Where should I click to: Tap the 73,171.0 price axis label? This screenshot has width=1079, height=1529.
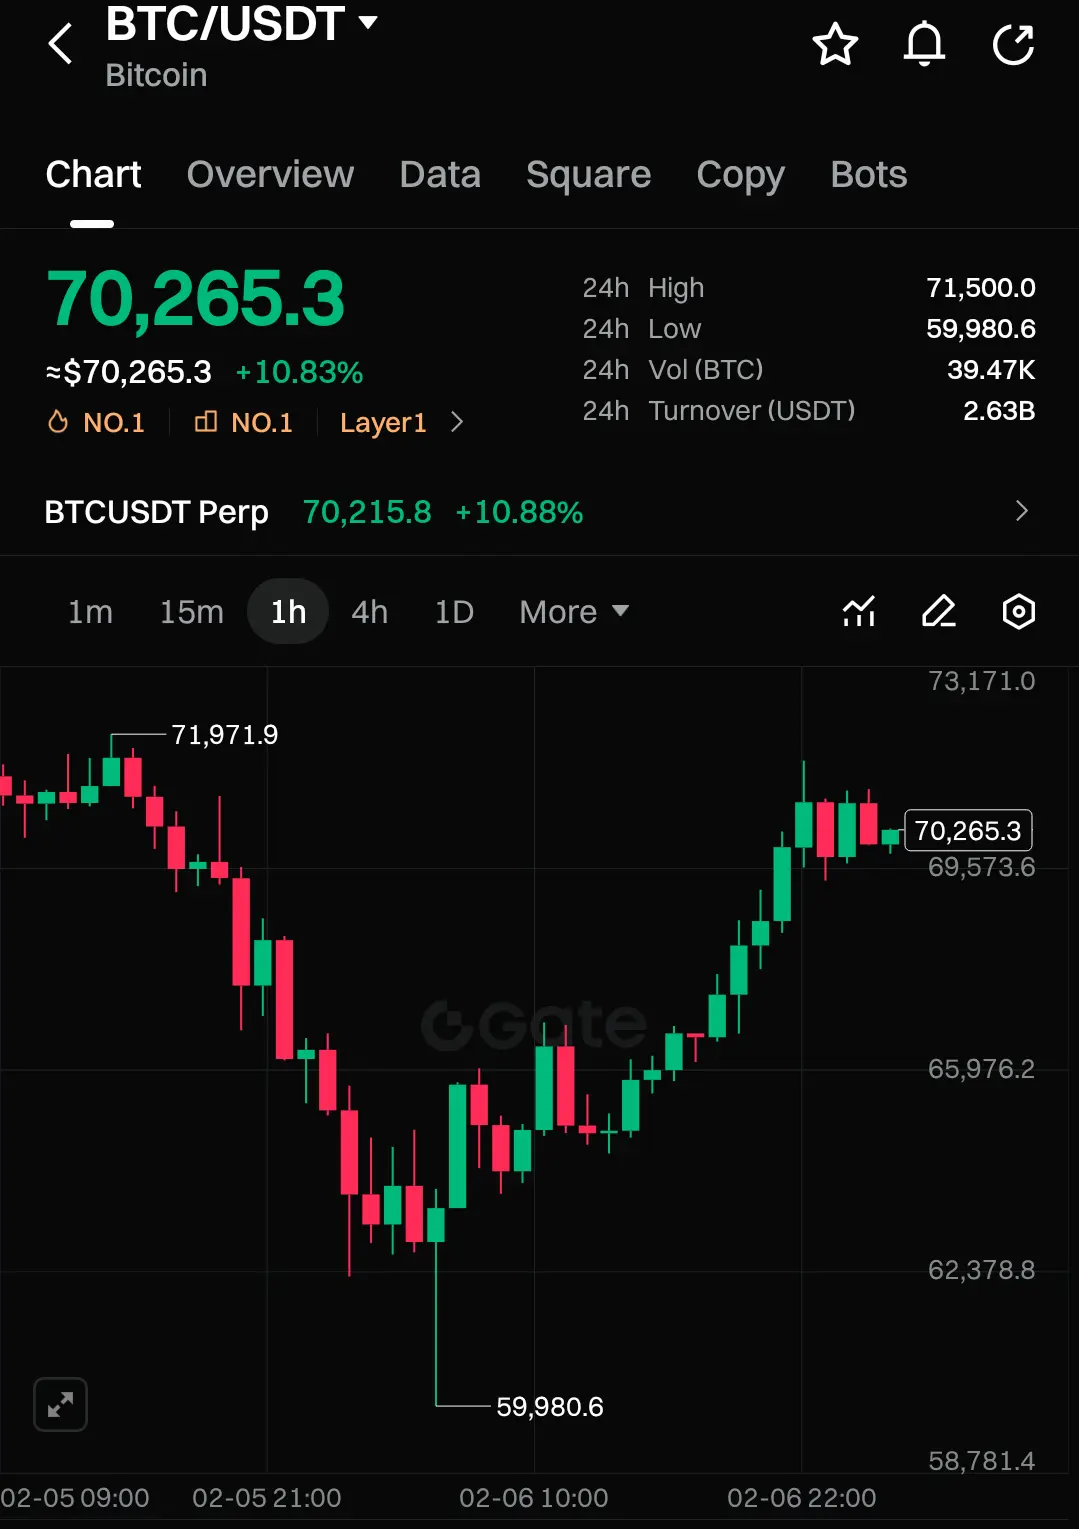point(981,681)
